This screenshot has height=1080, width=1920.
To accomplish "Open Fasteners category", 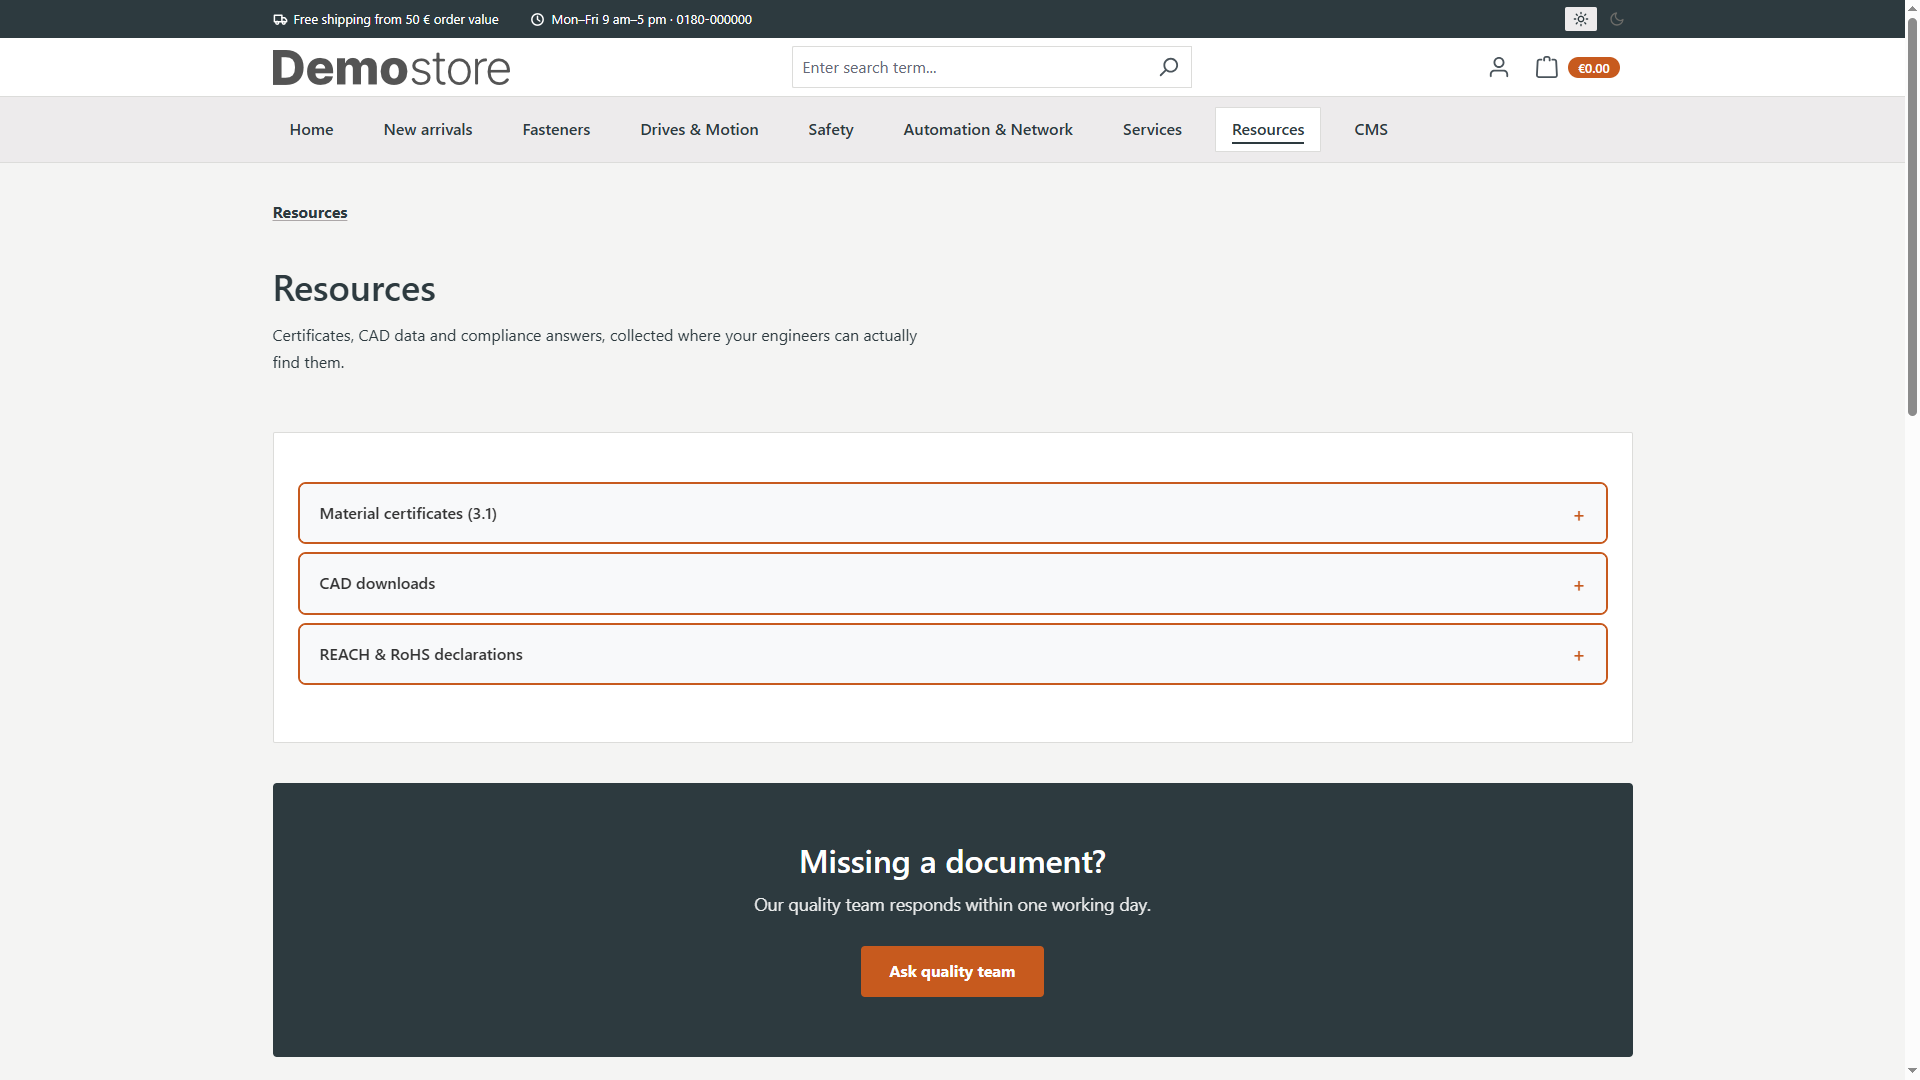I will (556, 129).
